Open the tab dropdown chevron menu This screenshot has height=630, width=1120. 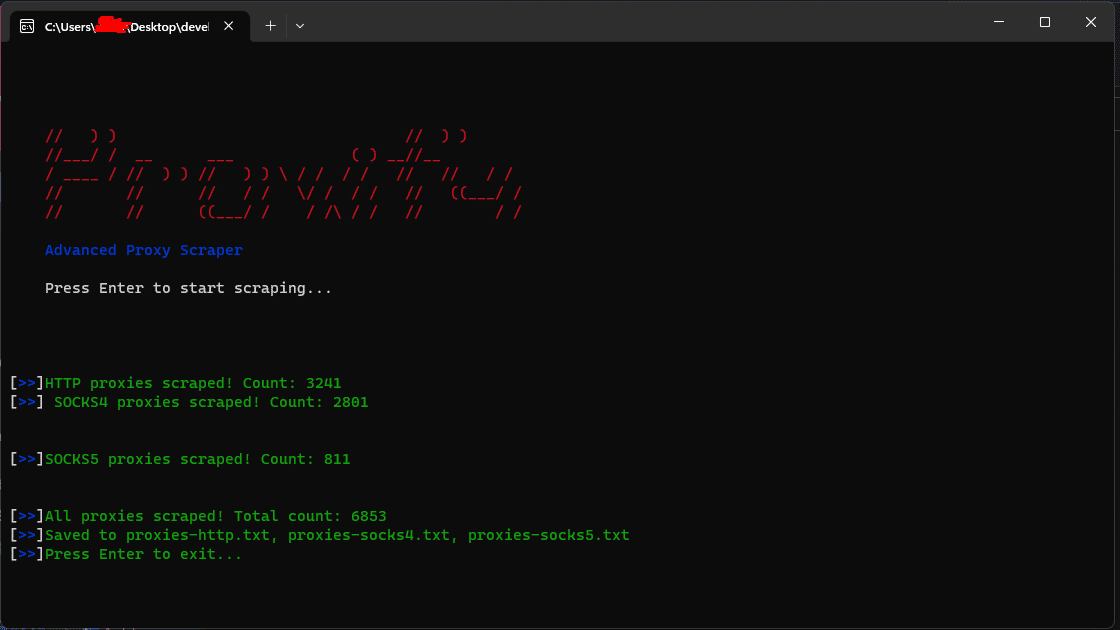pos(299,26)
